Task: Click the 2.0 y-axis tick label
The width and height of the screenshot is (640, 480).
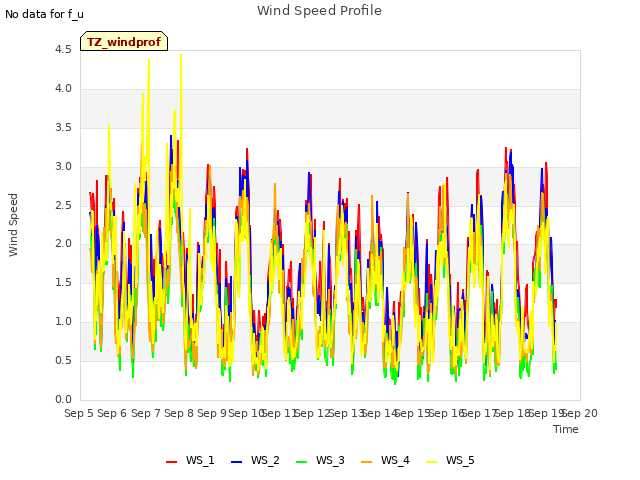Action: [63, 244]
